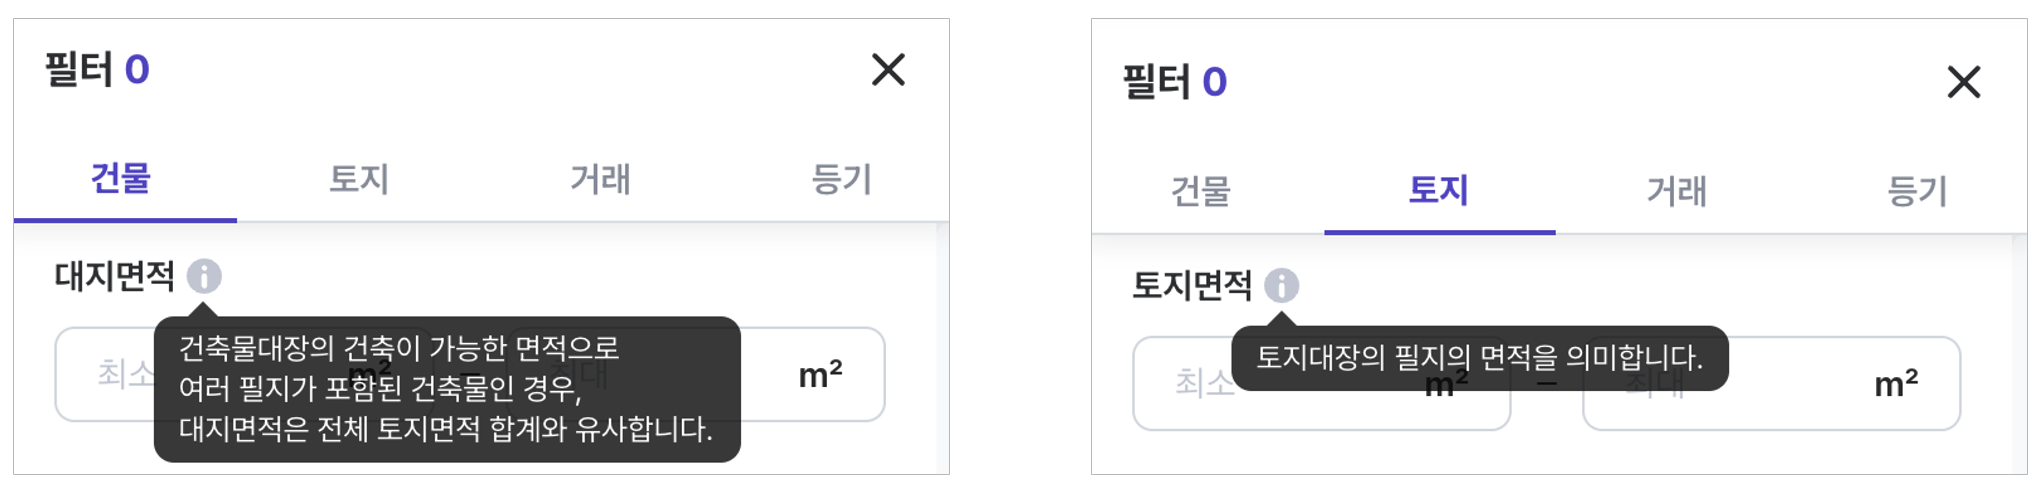The width and height of the screenshot is (2042, 494).
Task: Select 건물 tab in left panel
Action: pyautogui.click(x=121, y=179)
